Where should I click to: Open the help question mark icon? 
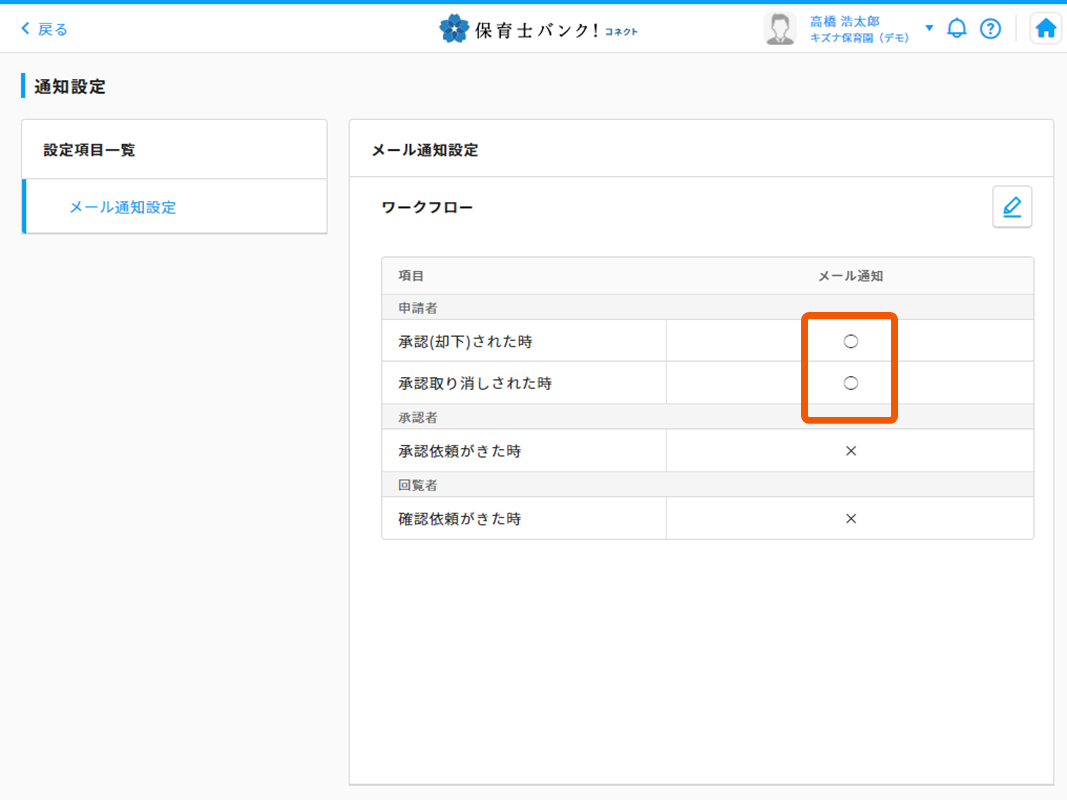[x=990, y=29]
